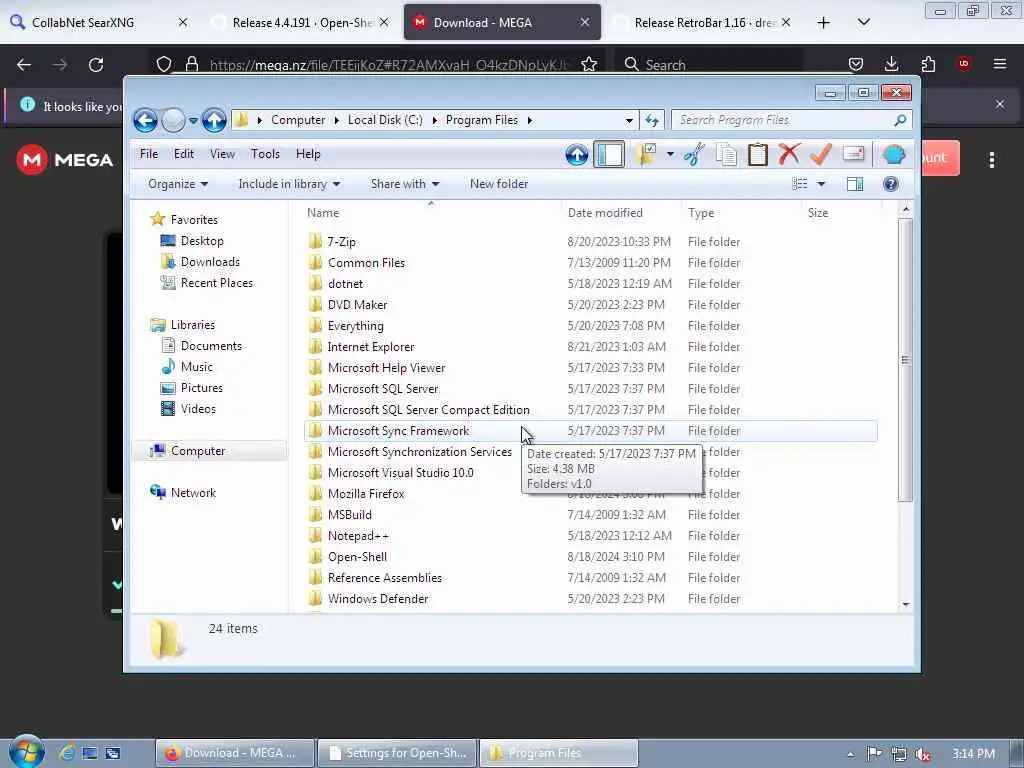Click the file list vertical scrollbar thumb
Viewport: 1024px width, 768px height.
point(905,360)
